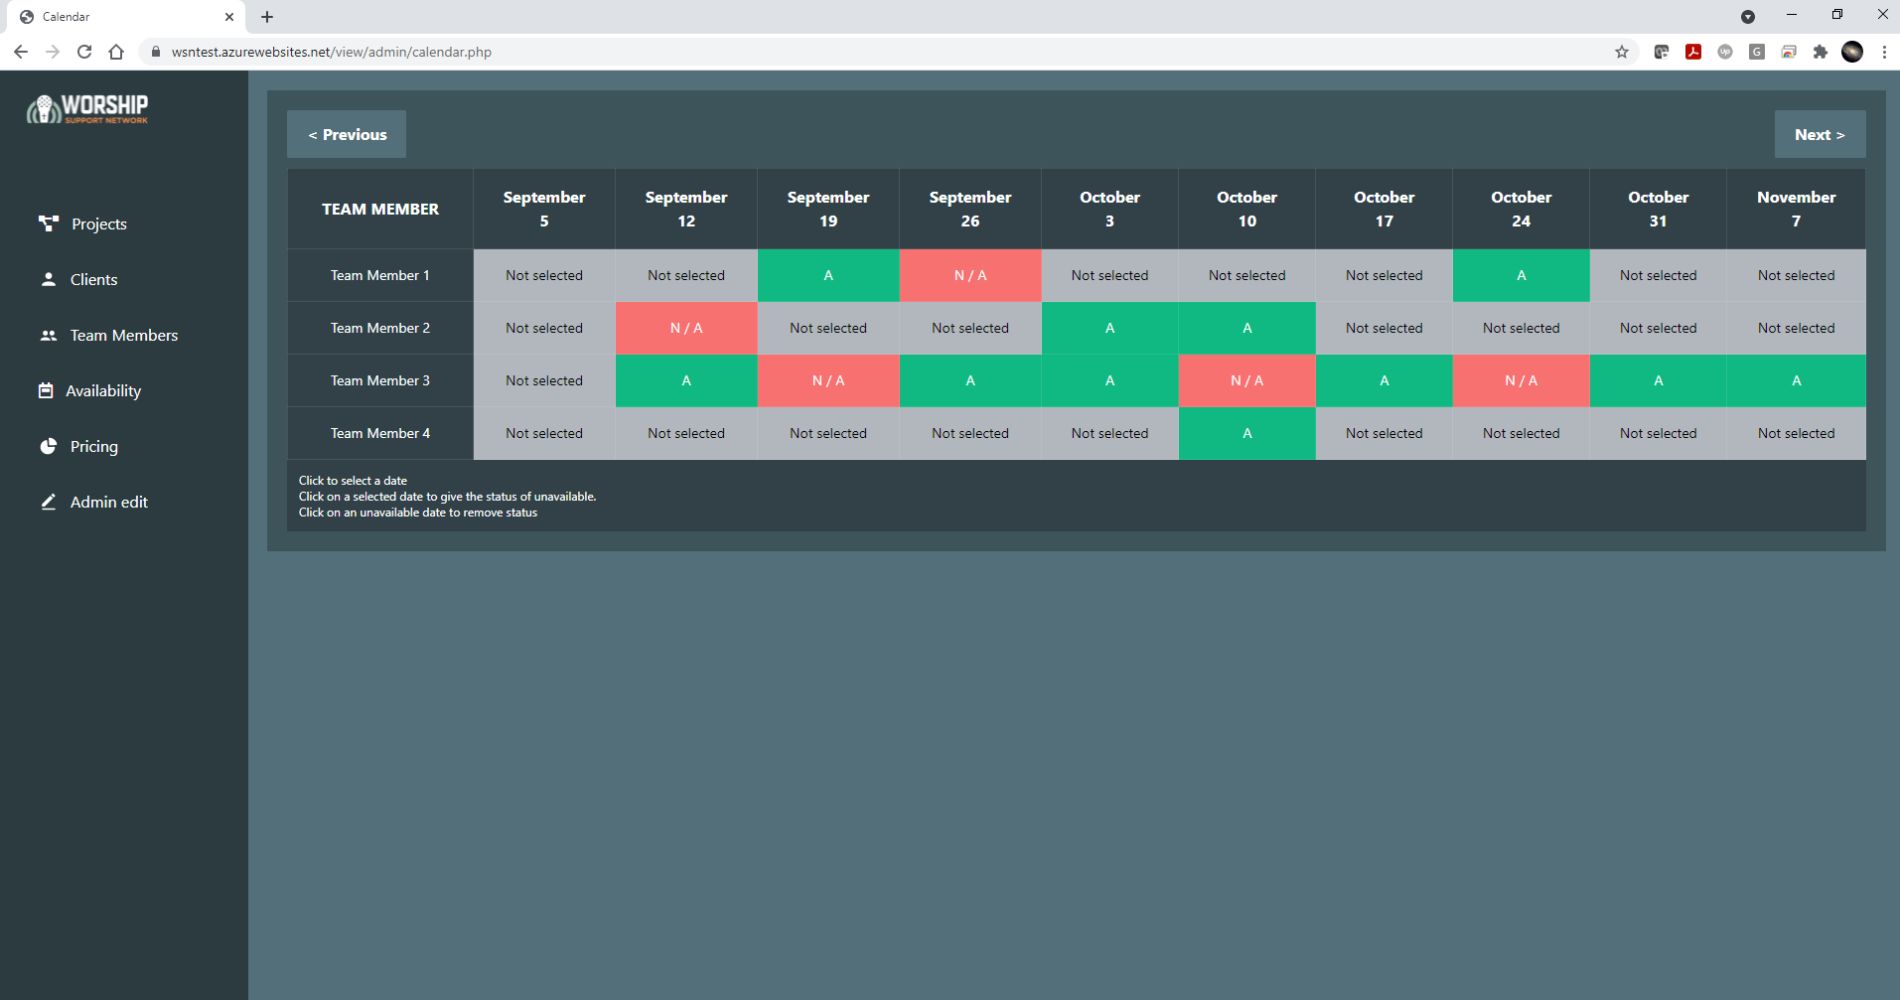
Task: Select September 26 for Team Member 4
Action: (x=970, y=434)
